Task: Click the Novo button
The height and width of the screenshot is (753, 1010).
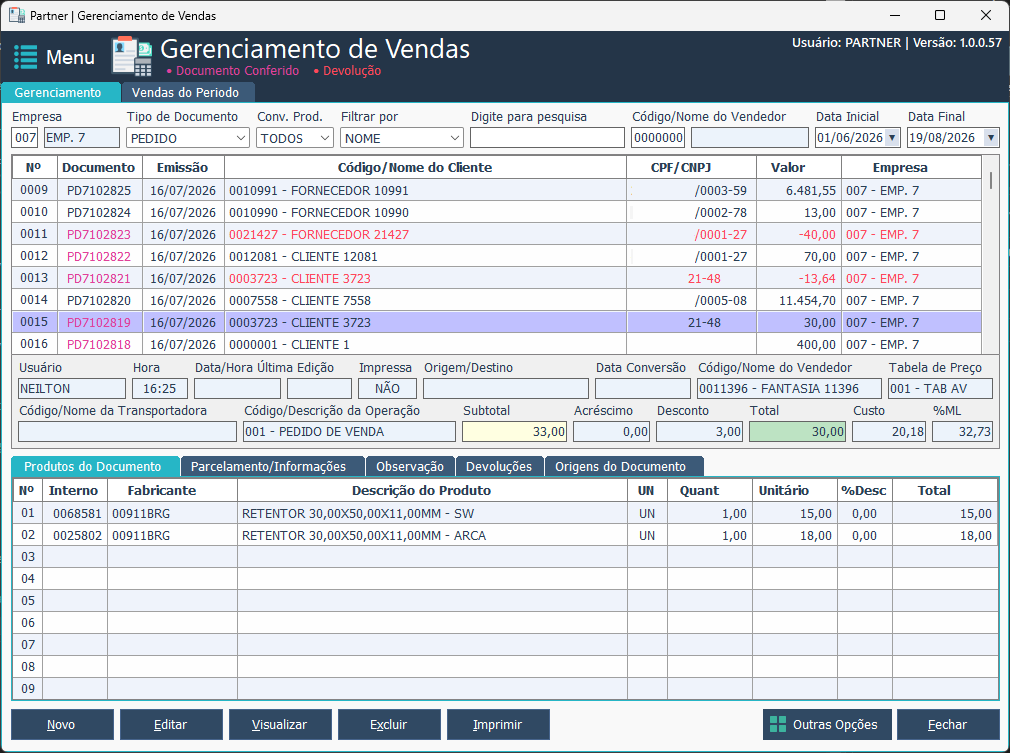Action: tap(62, 725)
